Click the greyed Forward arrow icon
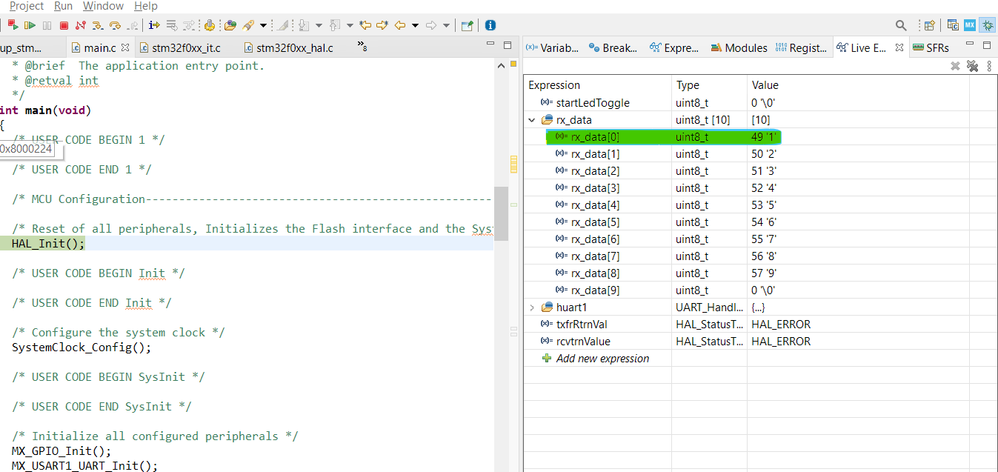 click(x=431, y=25)
